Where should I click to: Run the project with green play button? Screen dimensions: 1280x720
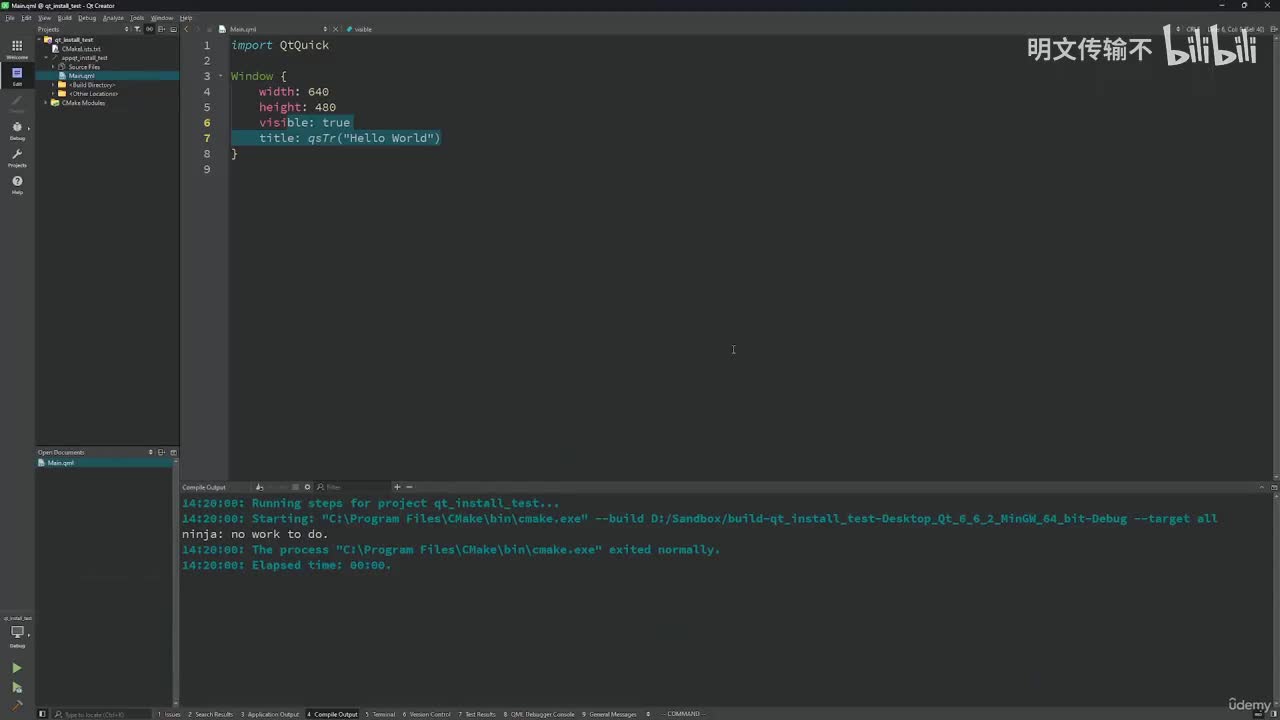16,668
